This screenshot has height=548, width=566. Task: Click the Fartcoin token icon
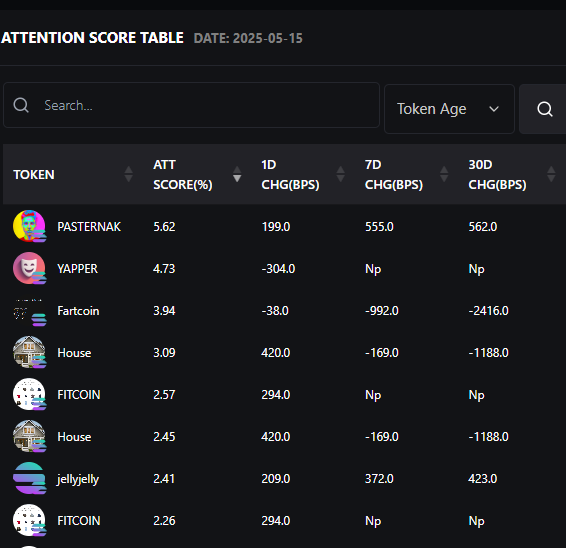[x=29, y=310]
